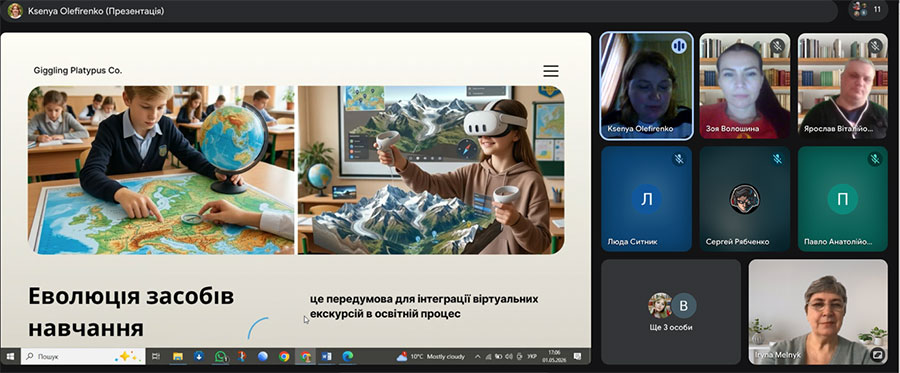Expand the hidden system tray icons chevron
The width and height of the screenshot is (900, 373).
tap(478, 356)
